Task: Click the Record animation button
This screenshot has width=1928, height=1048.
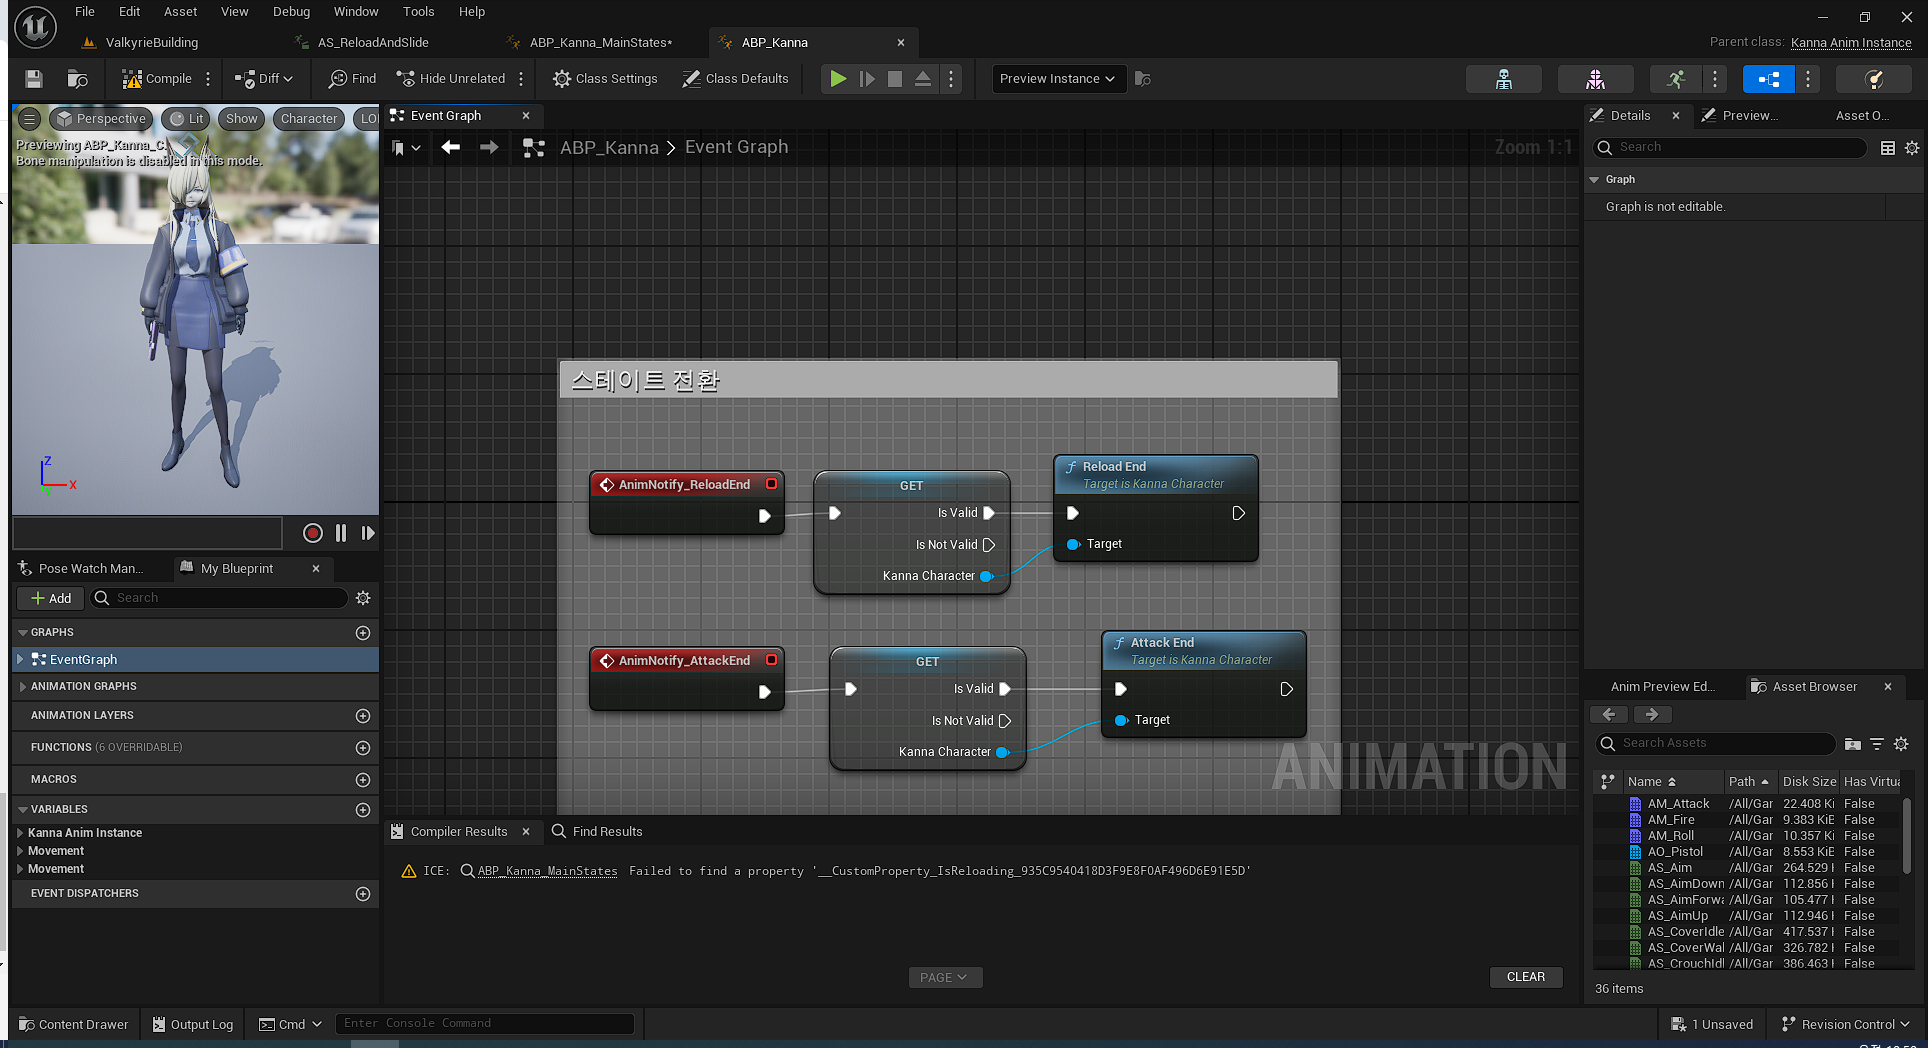Action: point(313,533)
